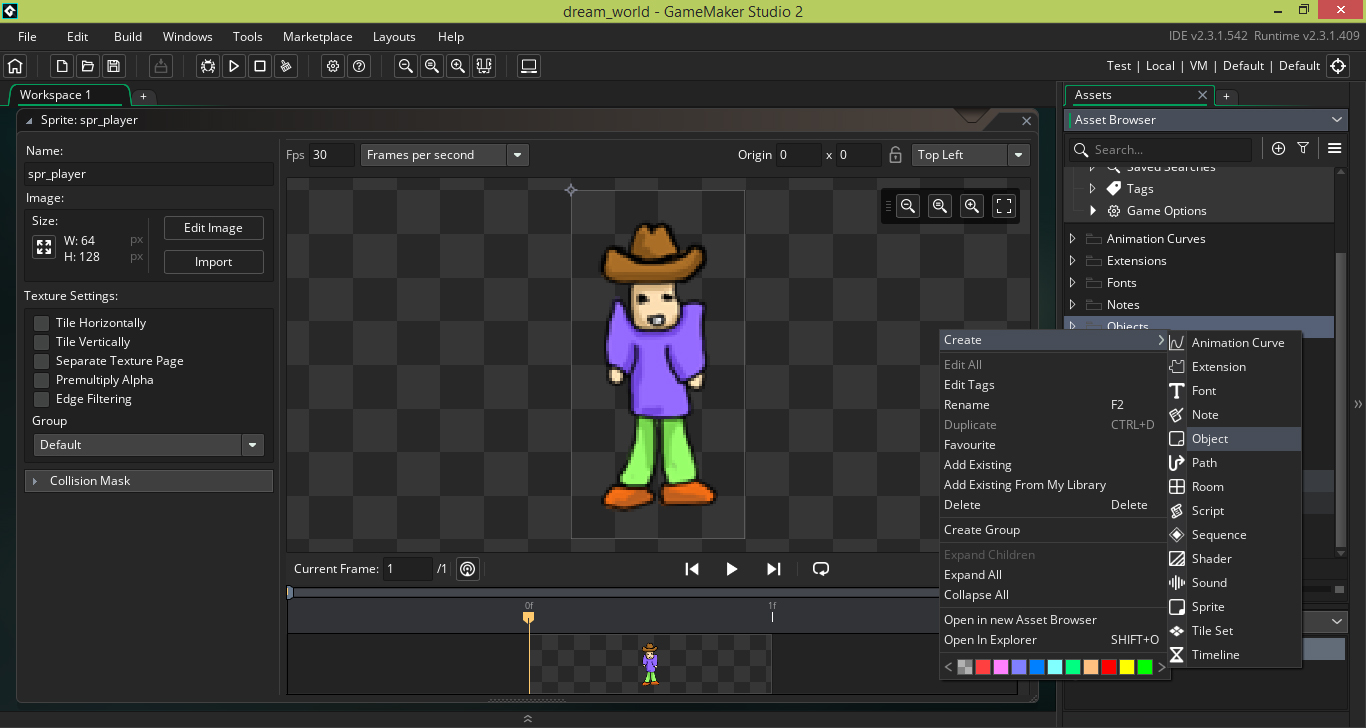The width and height of the screenshot is (1366, 728).
Task: Stop the game with the toolbar square icon
Action: click(x=260, y=66)
